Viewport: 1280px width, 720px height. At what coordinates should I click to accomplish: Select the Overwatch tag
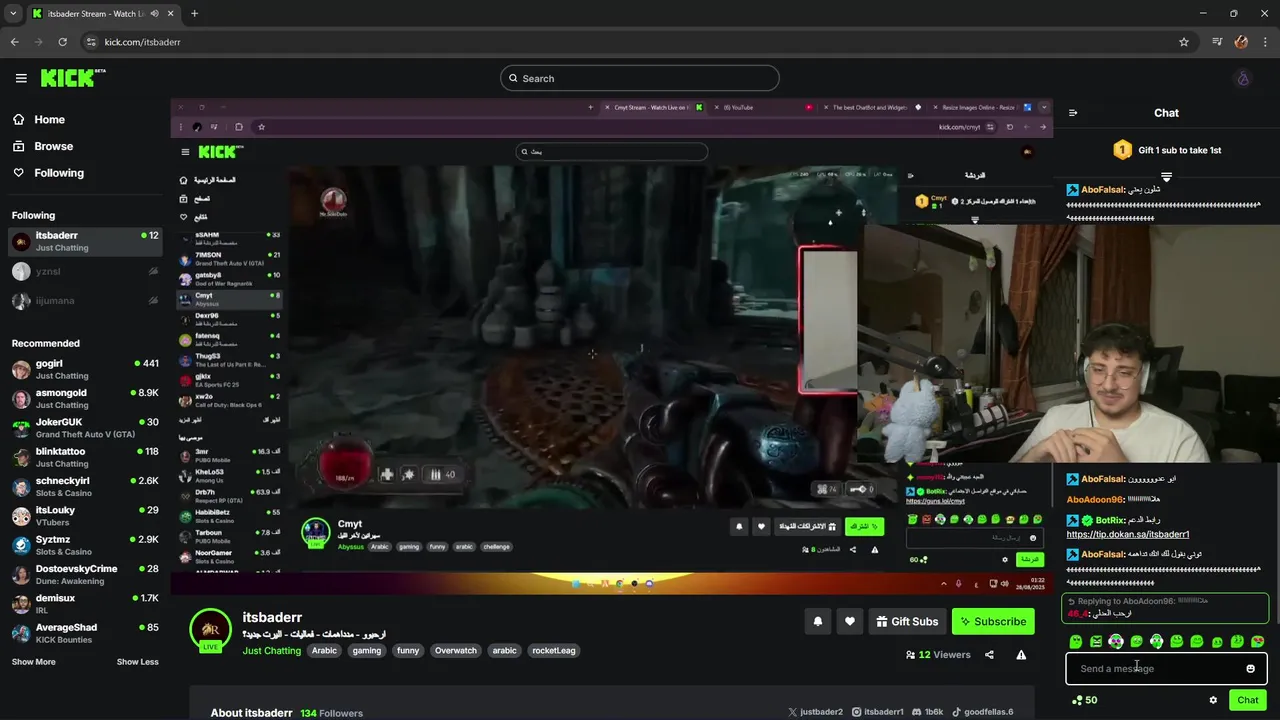pos(455,651)
